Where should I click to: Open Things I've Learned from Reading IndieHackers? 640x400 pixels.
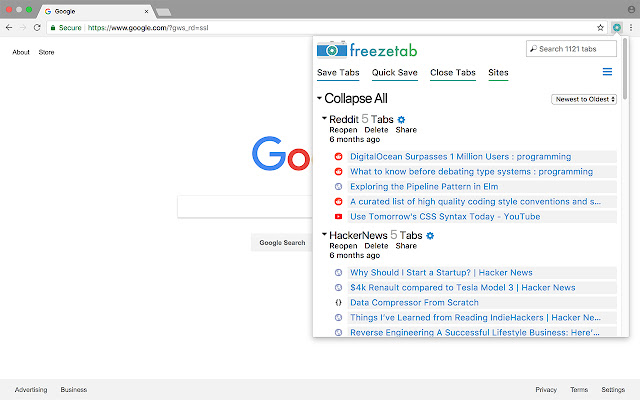coord(475,318)
